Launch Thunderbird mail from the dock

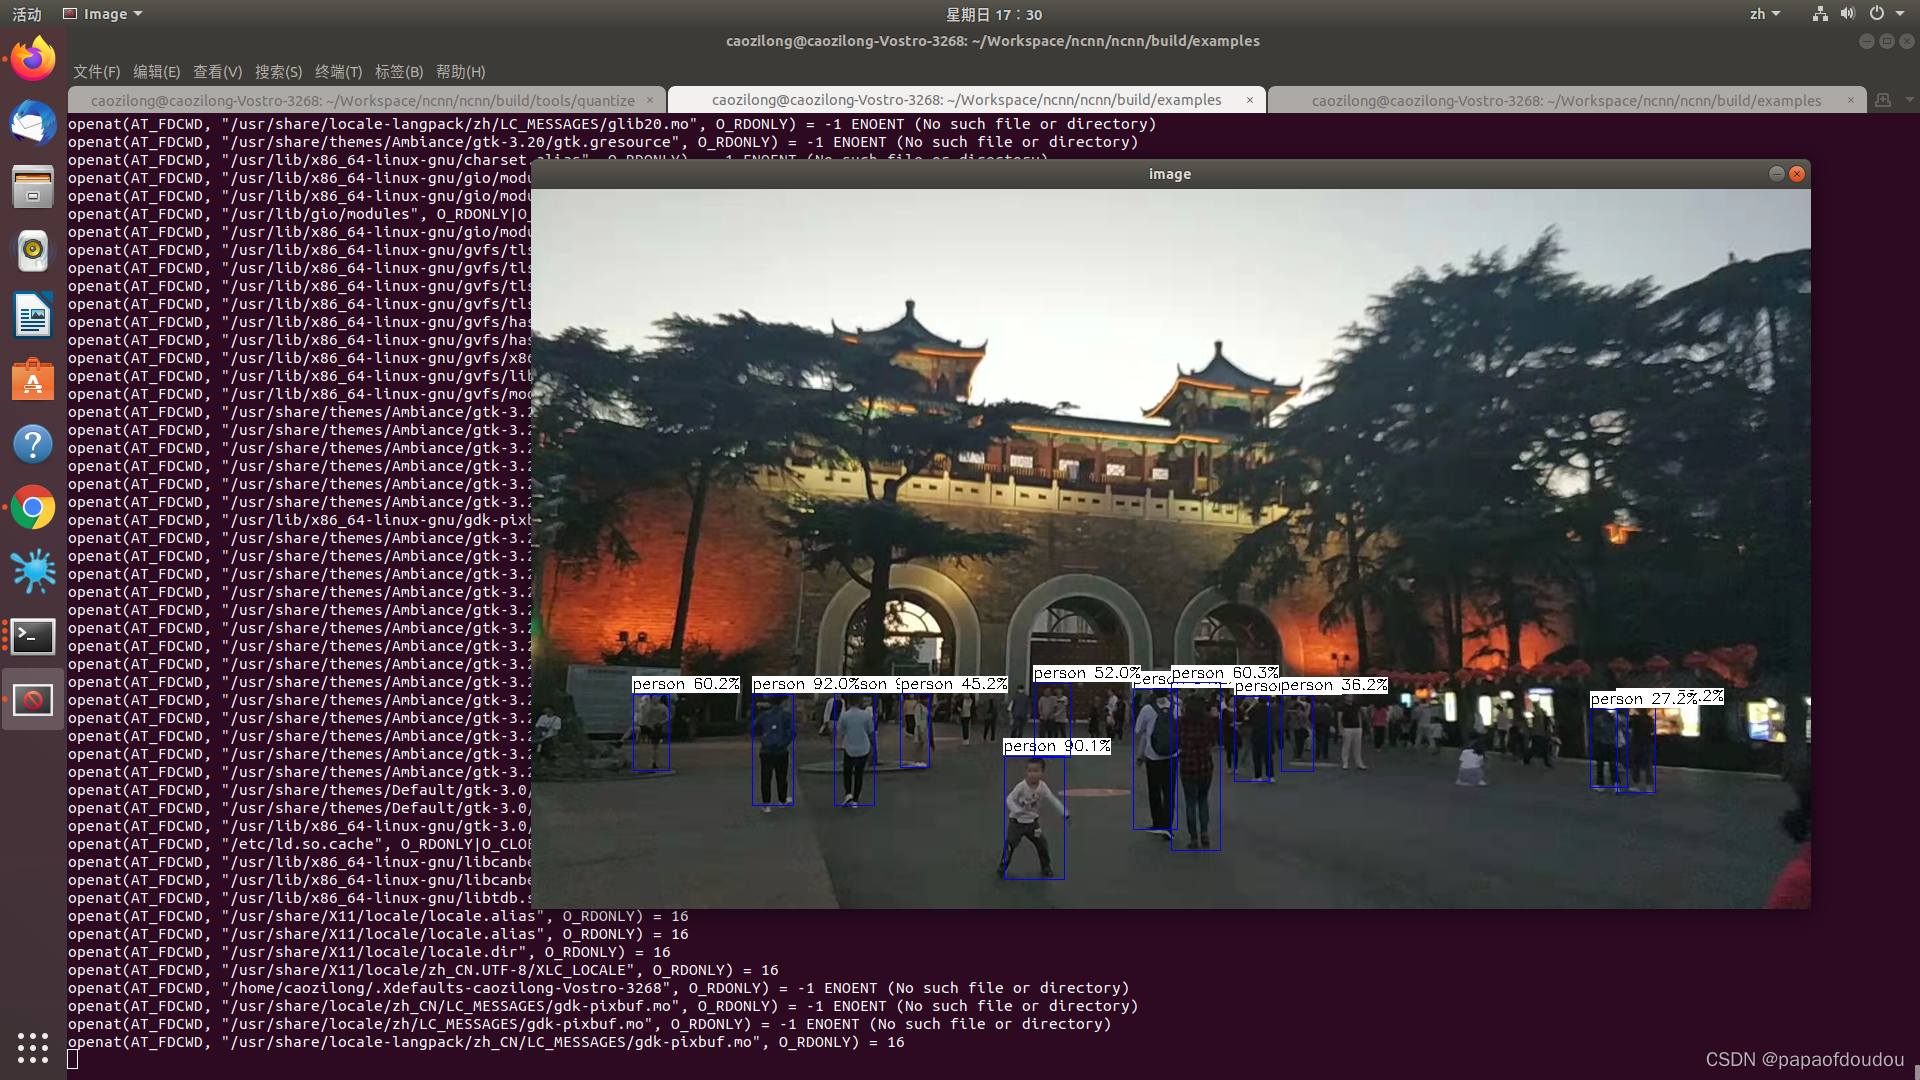click(x=33, y=123)
